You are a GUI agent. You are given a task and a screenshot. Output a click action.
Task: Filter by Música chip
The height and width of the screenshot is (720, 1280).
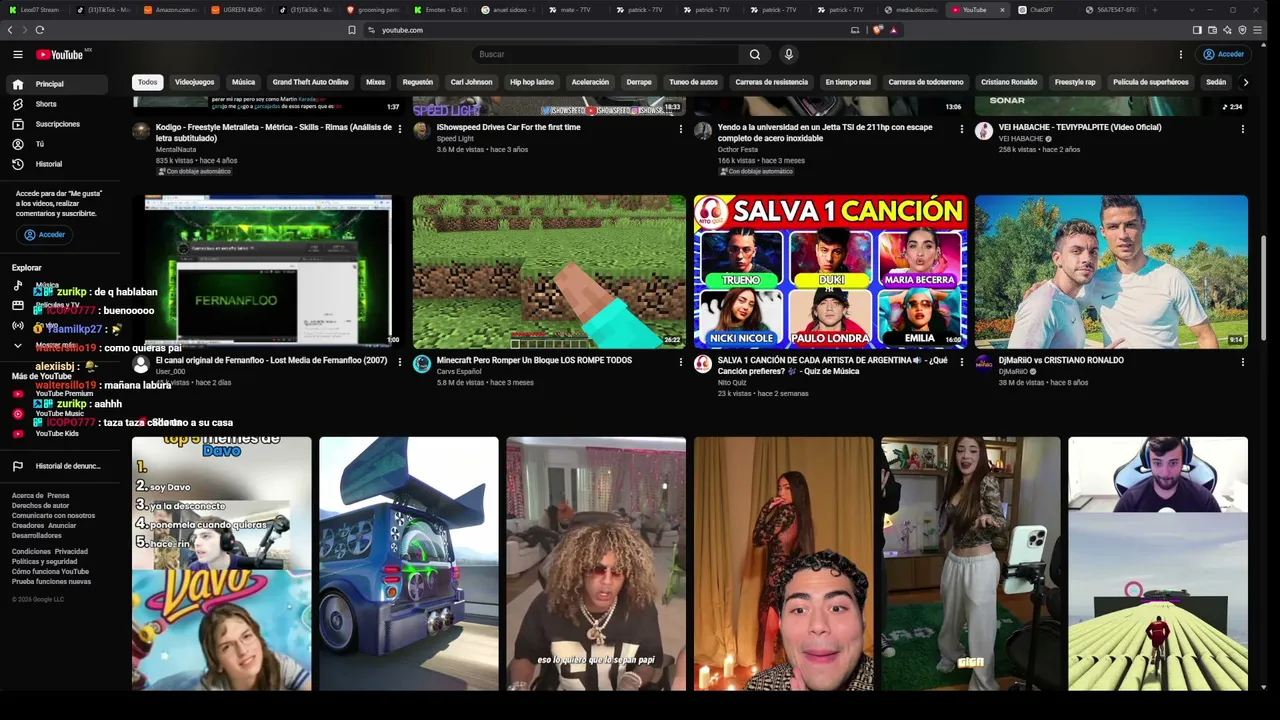point(243,82)
